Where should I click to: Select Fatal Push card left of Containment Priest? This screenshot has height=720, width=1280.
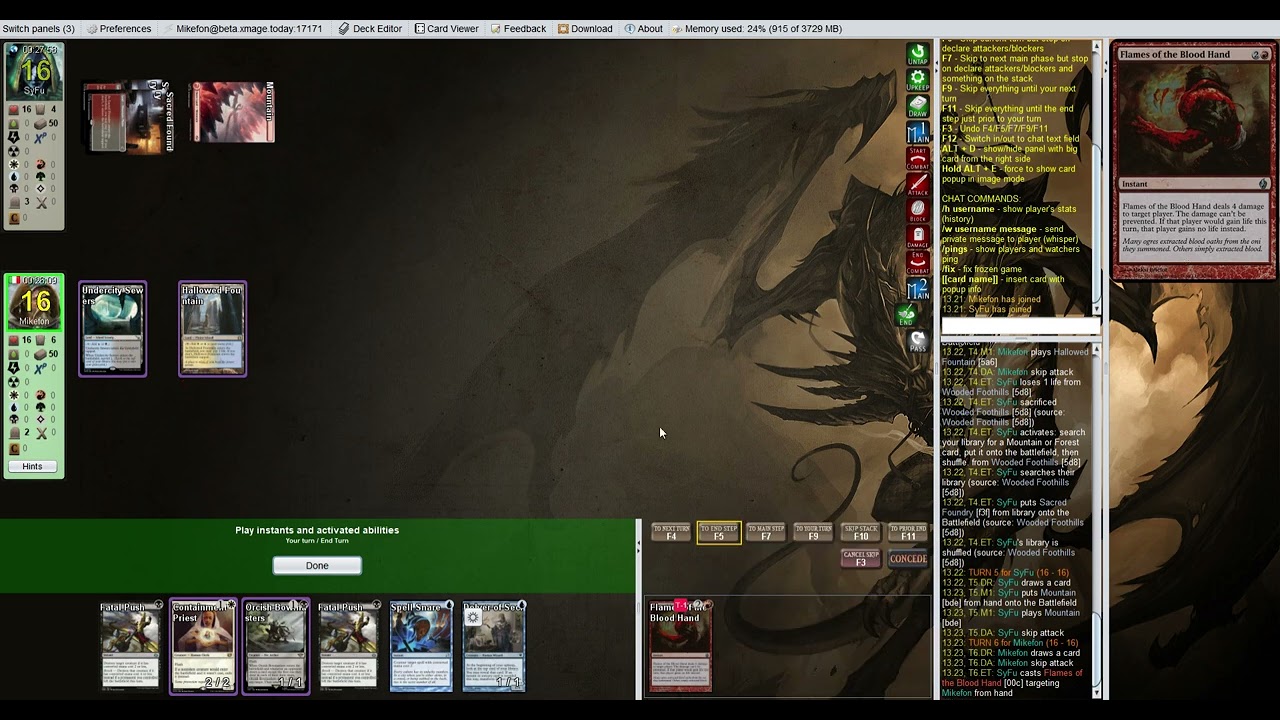point(130,646)
